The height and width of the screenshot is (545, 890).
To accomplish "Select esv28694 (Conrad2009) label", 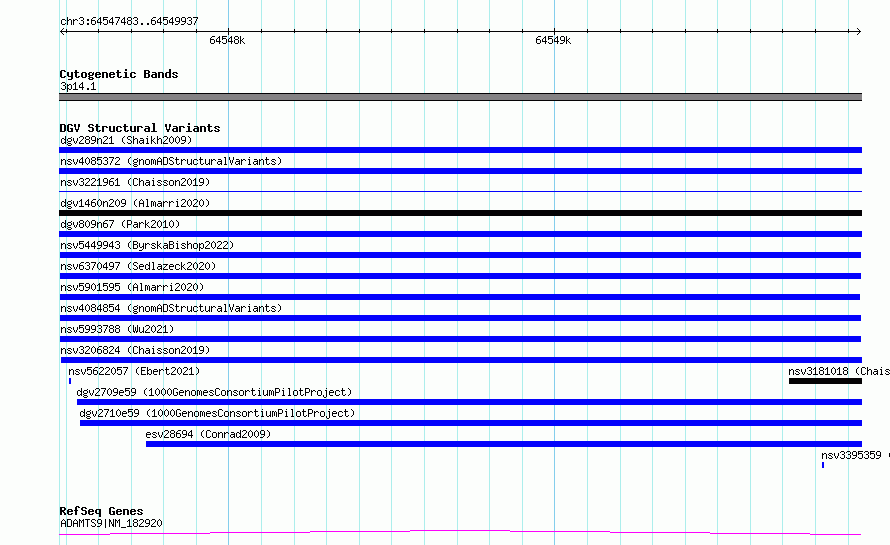I will (x=208, y=434).
